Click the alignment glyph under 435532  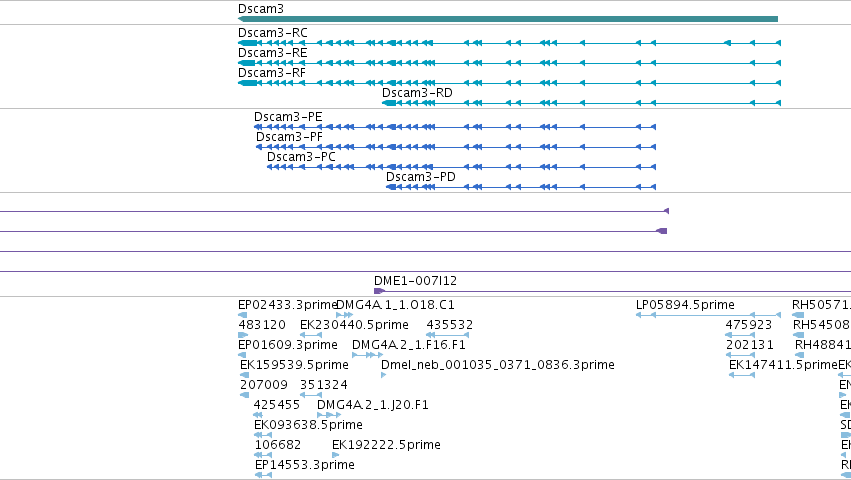[x=447, y=335]
